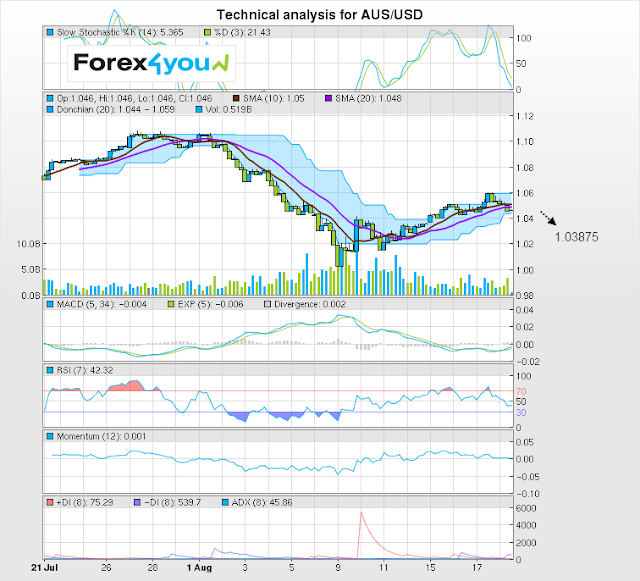Click the Divergence gray legend square

tap(267, 304)
